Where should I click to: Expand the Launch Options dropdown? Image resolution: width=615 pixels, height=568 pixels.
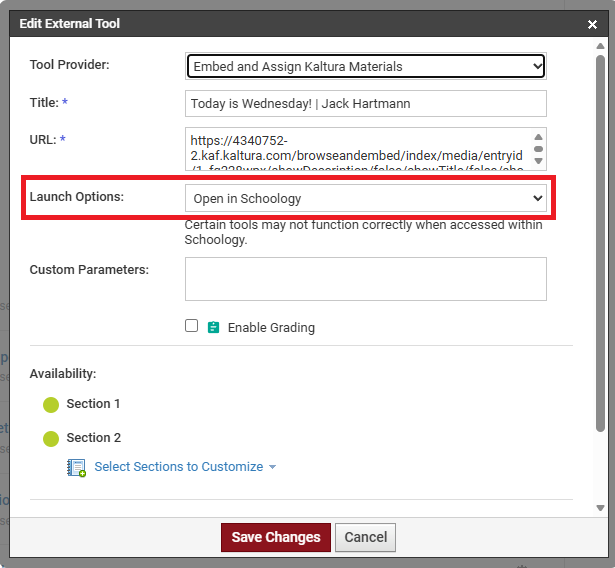[366, 198]
